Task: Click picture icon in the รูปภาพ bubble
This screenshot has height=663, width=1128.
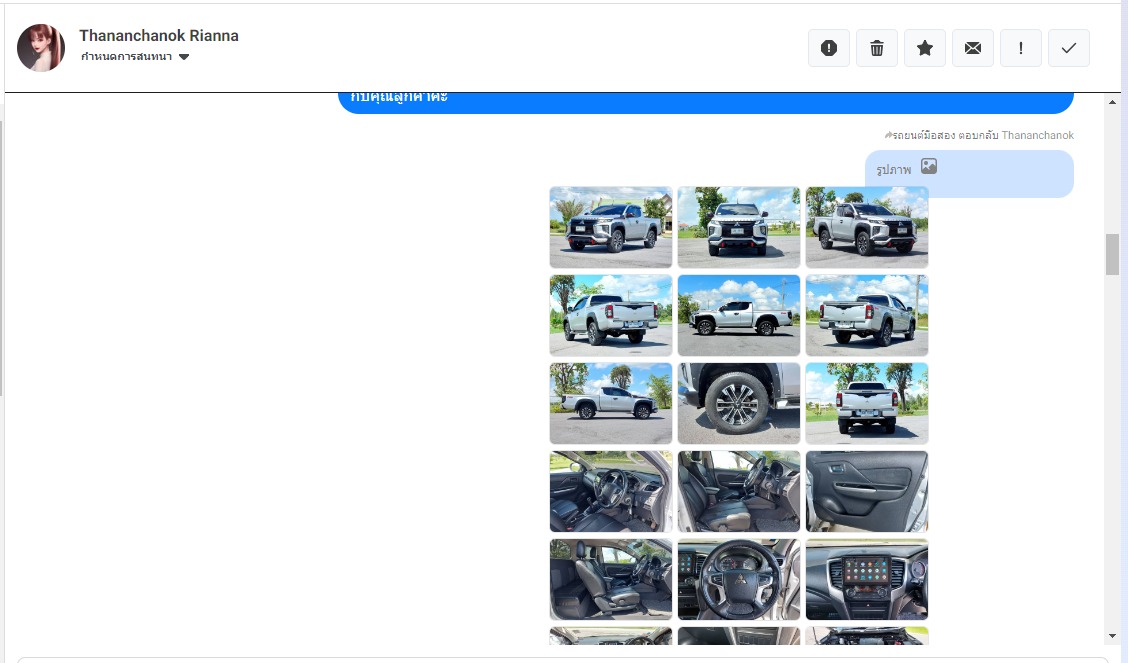Action: [929, 167]
